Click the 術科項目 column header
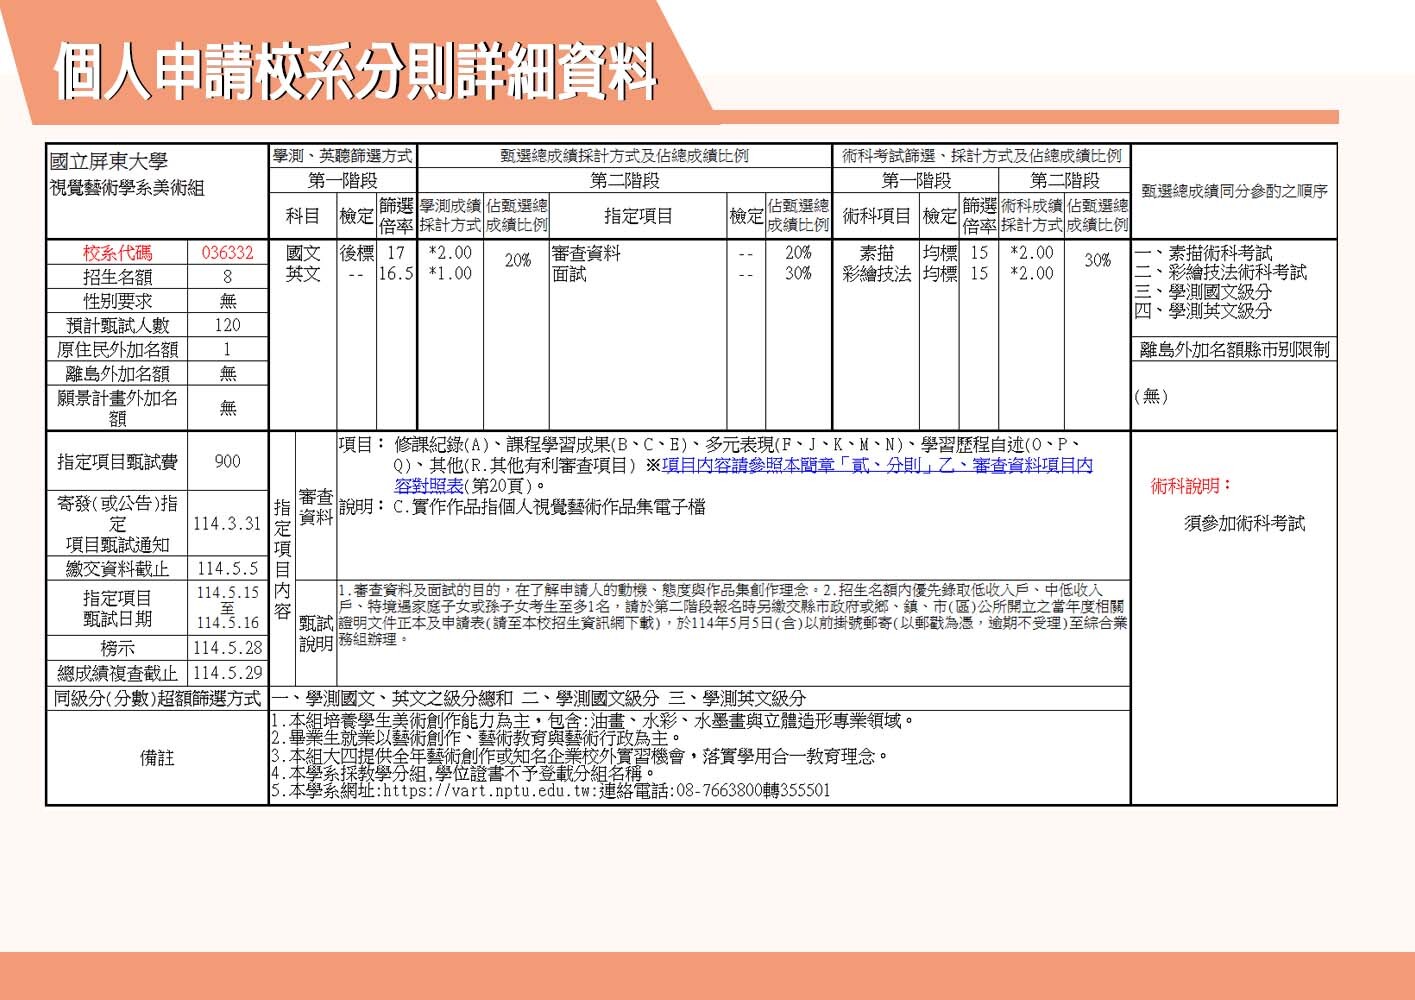This screenshot has width=1415, height=1000. [x=876, y=216]
